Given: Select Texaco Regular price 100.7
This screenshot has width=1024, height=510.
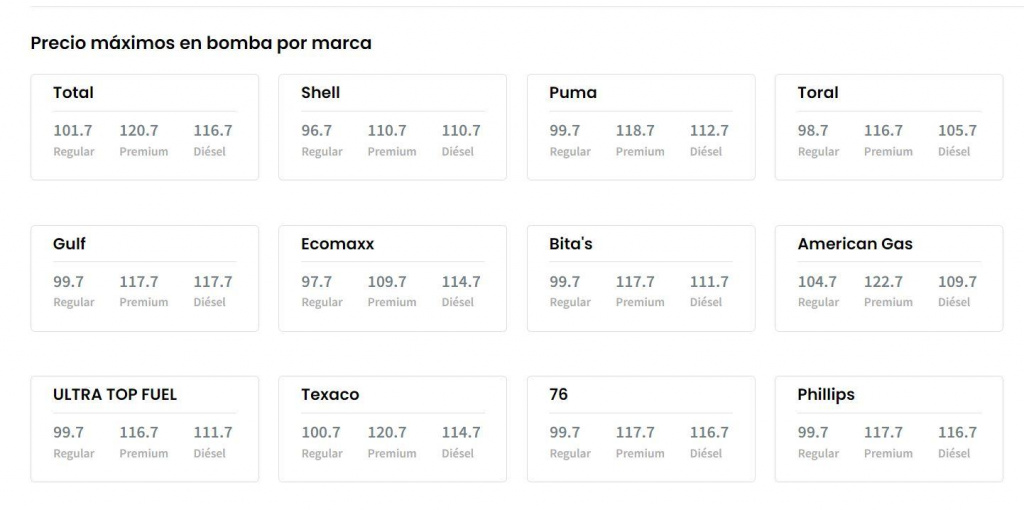Looking at the screenshot, I should [321, 433].
